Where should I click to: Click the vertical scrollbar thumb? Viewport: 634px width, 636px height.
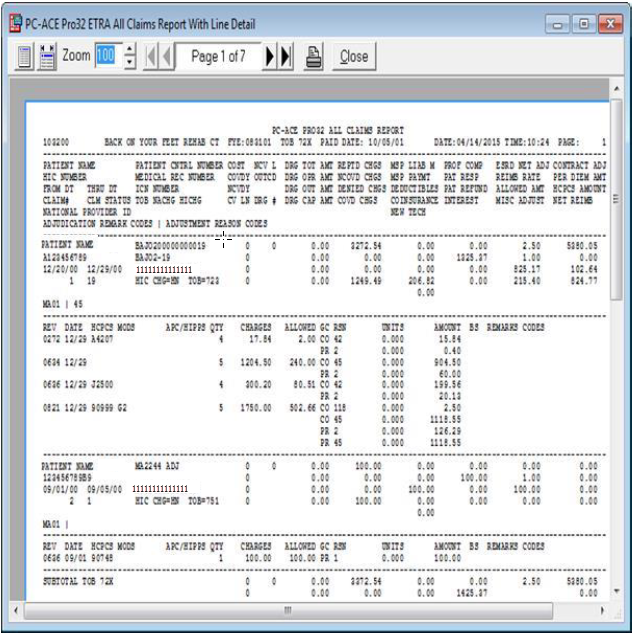[616, 200]
